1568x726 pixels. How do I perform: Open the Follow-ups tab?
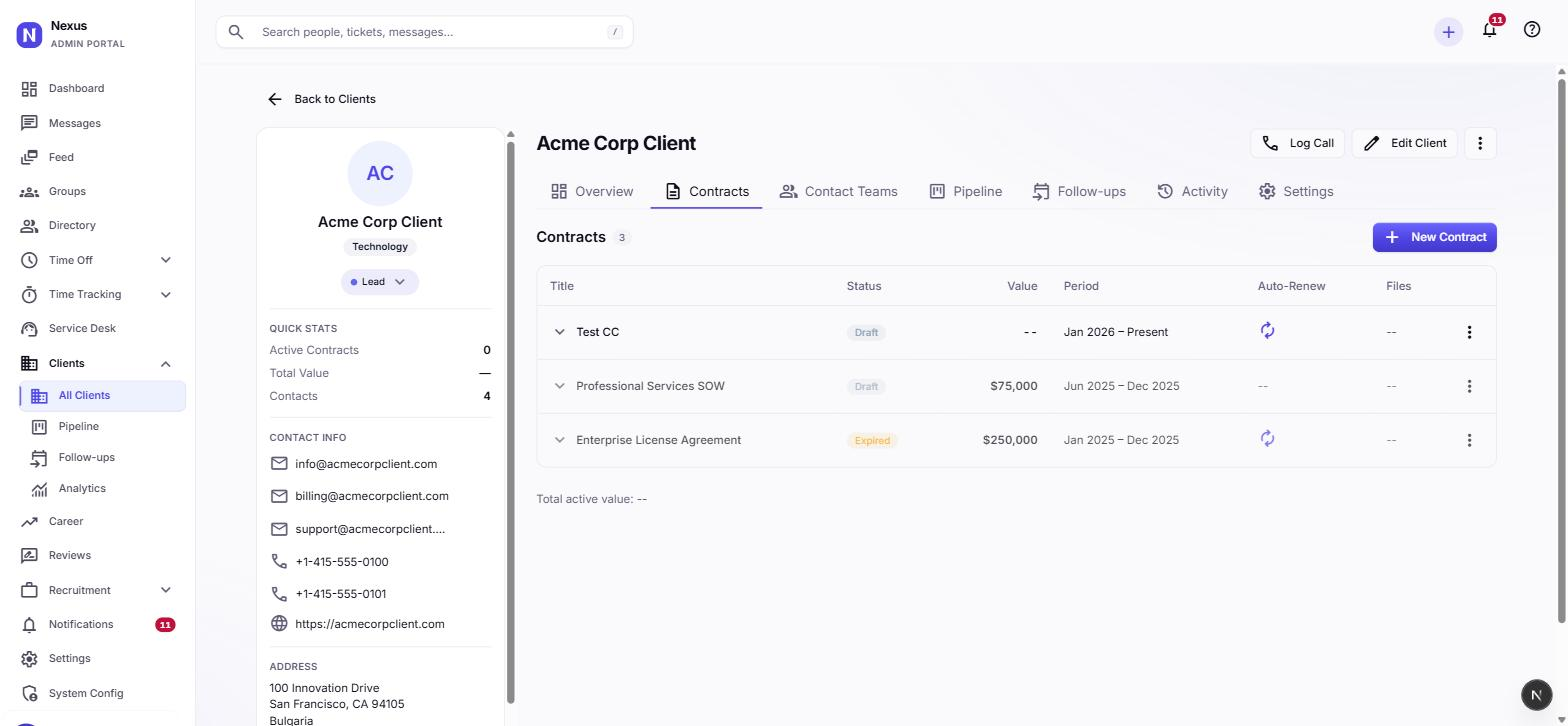[1079, 191]
